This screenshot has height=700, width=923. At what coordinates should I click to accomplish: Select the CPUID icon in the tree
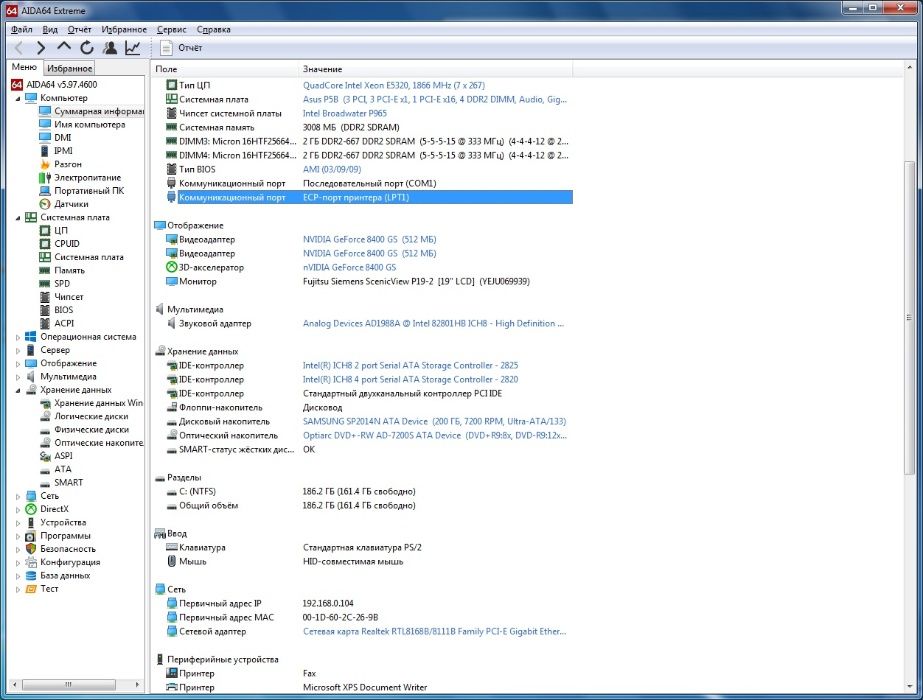45,244
